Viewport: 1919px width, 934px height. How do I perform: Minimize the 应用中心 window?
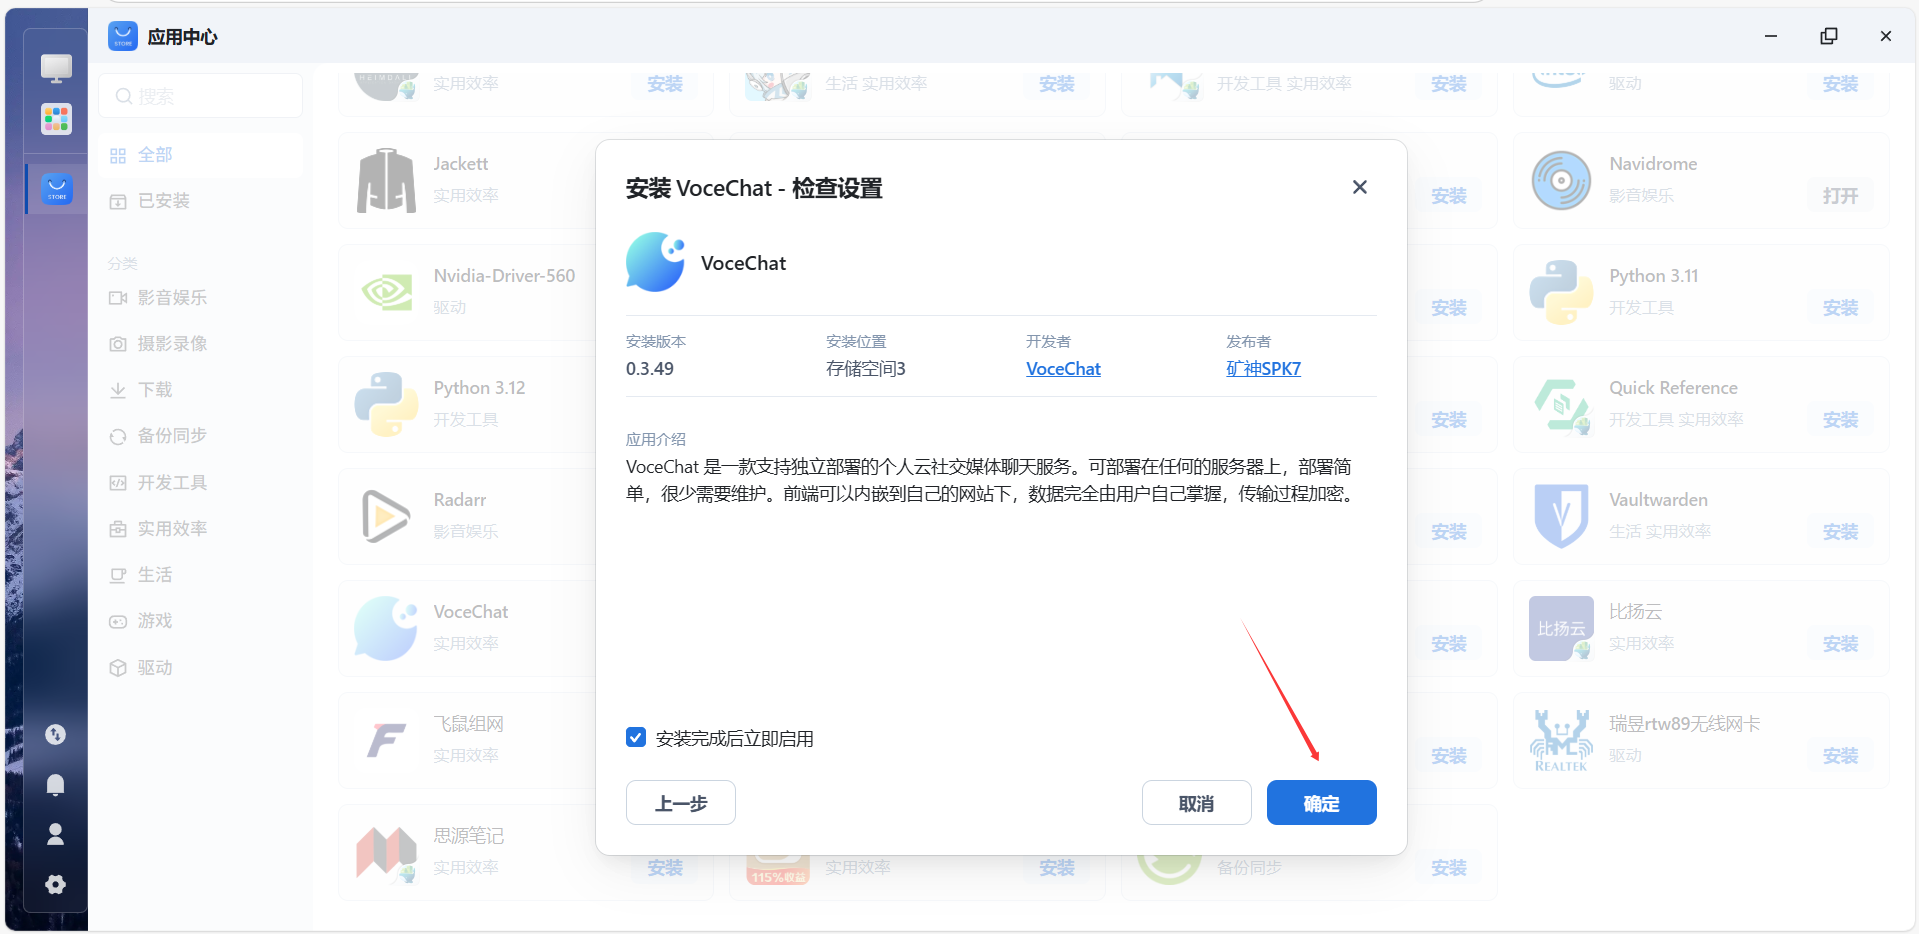[1771, 36]
